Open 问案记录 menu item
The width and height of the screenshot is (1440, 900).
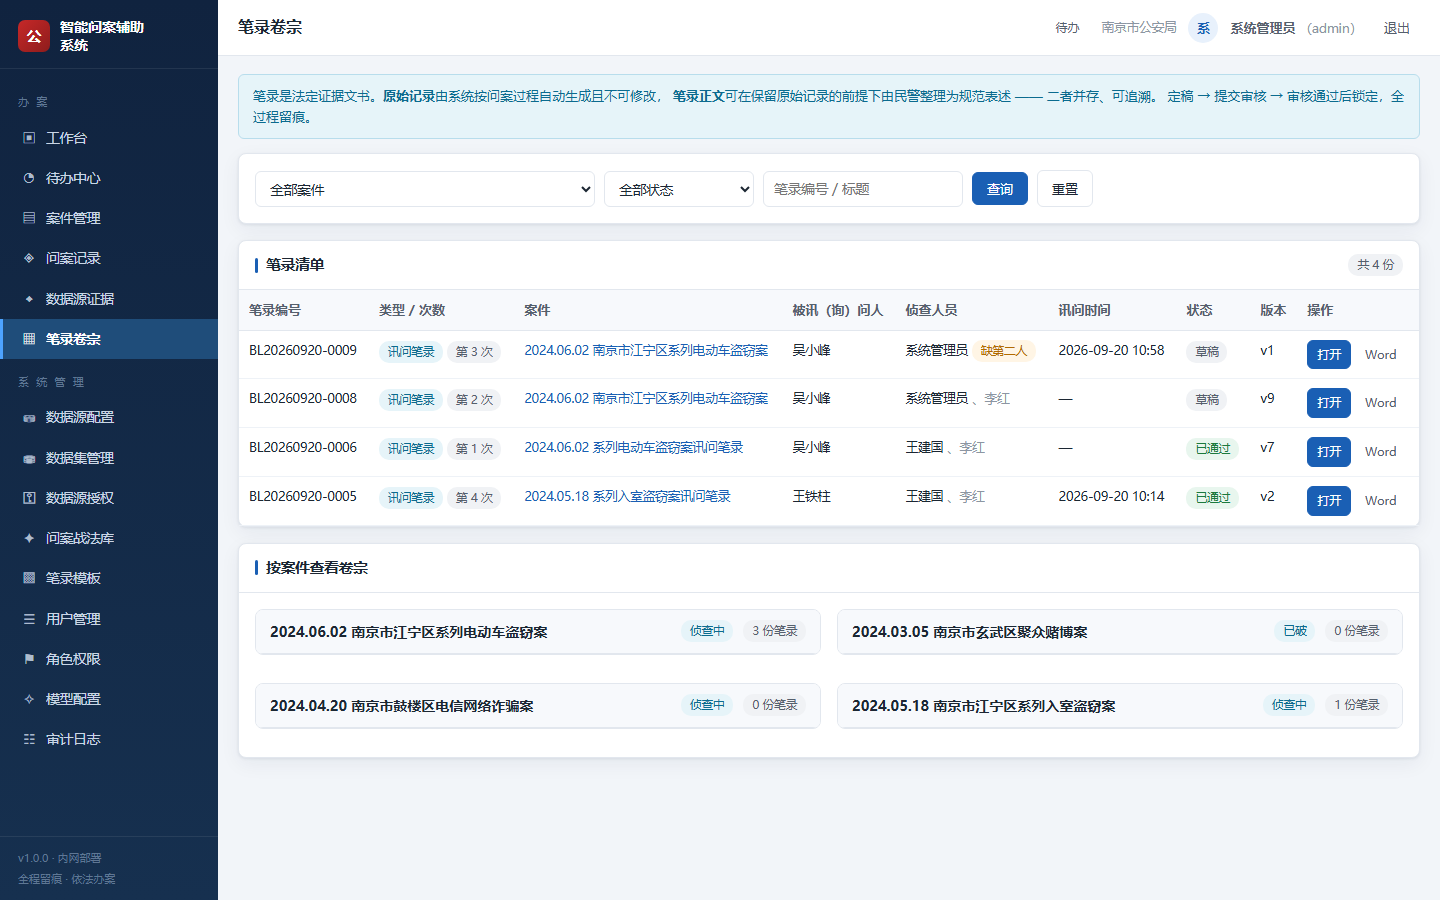coord(109,258)
